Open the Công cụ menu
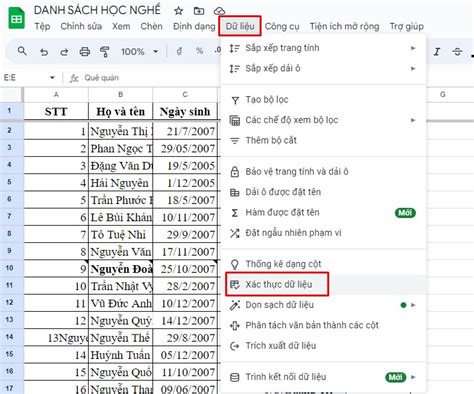Screen dimensions: 474x394 point(282,26)
